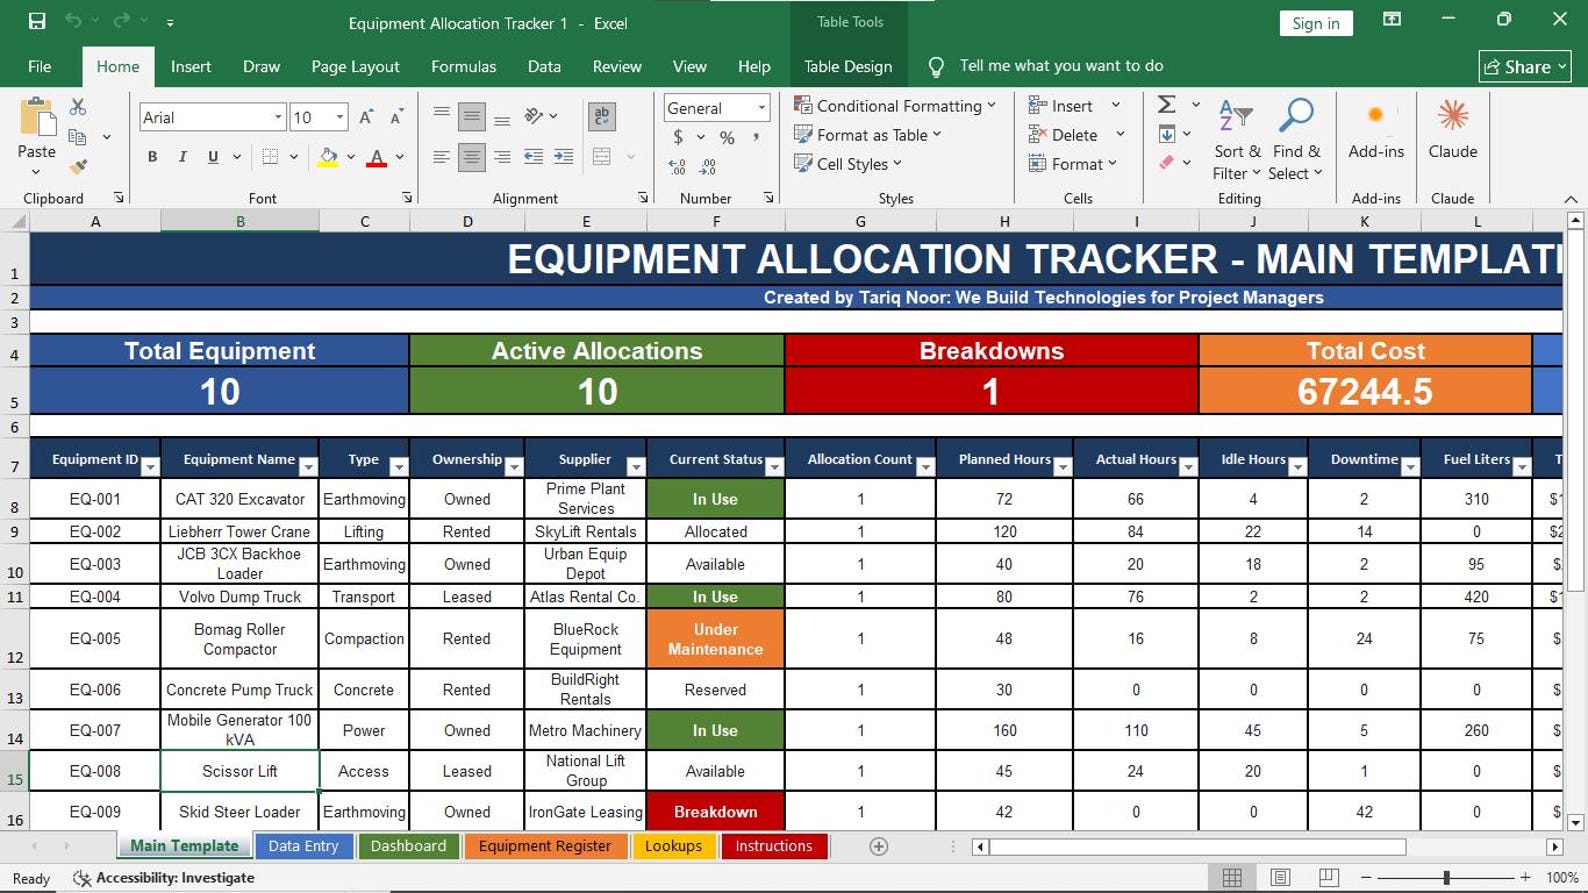Viewport: 1588px width, 893px height.
Task: Open Current Status column filter dropdown
Action: pyautogui.click(x=774, y=466)
